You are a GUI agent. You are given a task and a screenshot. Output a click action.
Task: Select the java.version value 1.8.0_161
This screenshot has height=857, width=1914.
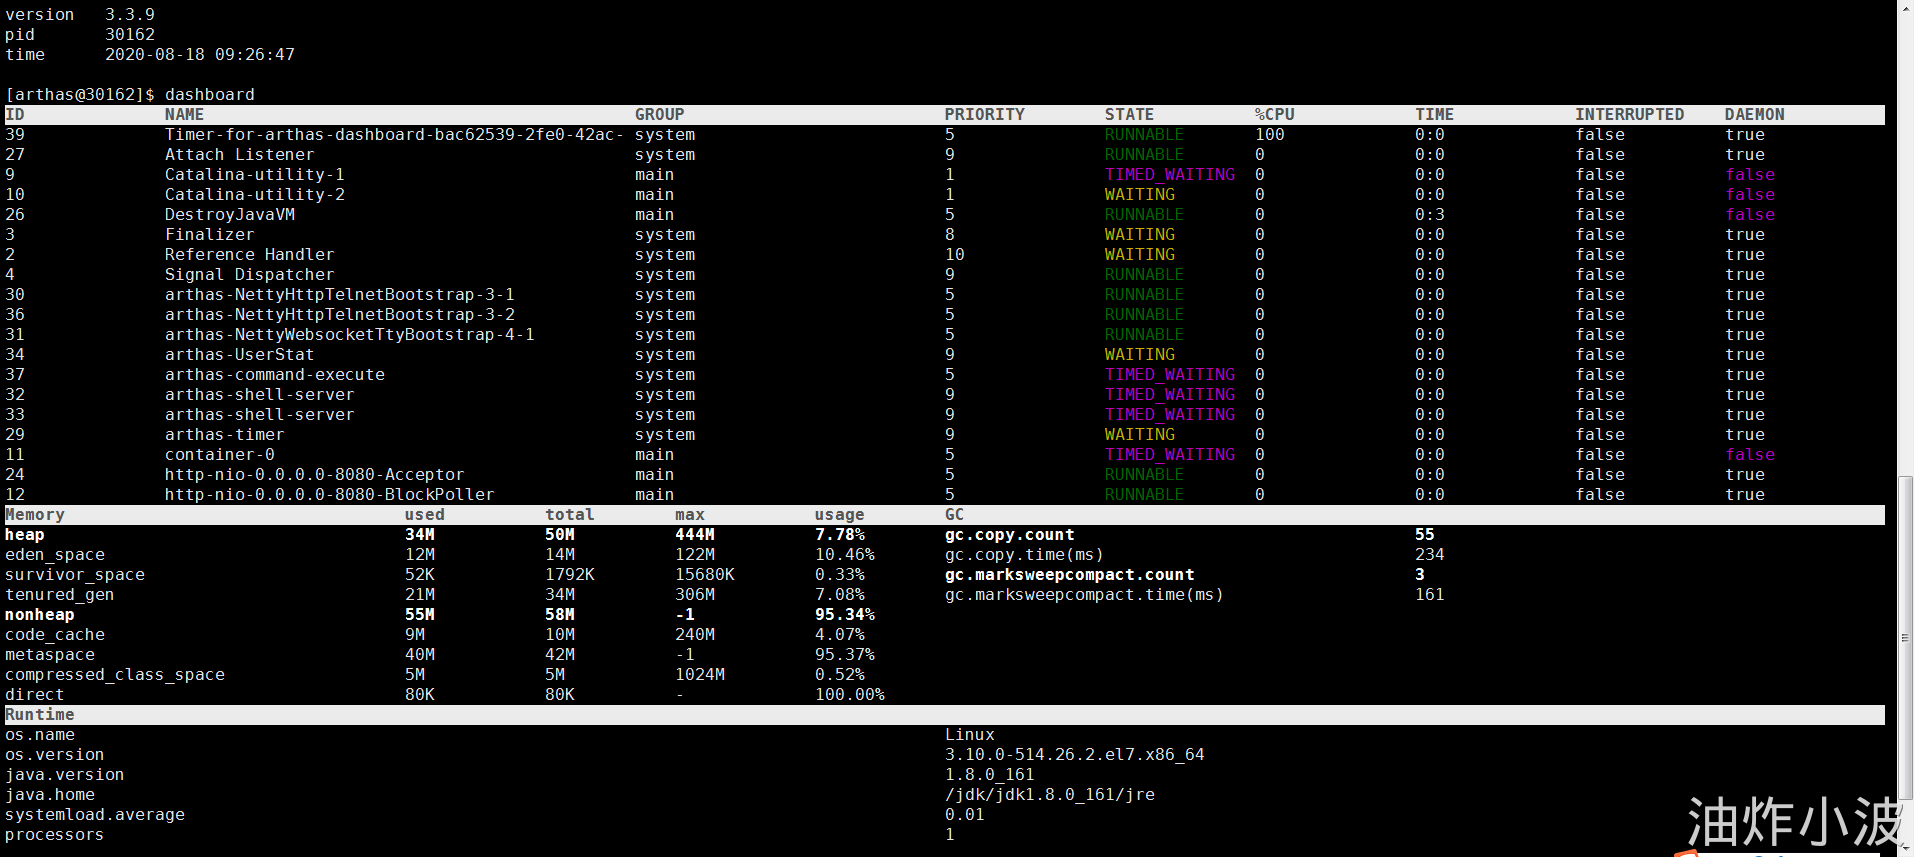pyautogui.click(x=990, y=775)
